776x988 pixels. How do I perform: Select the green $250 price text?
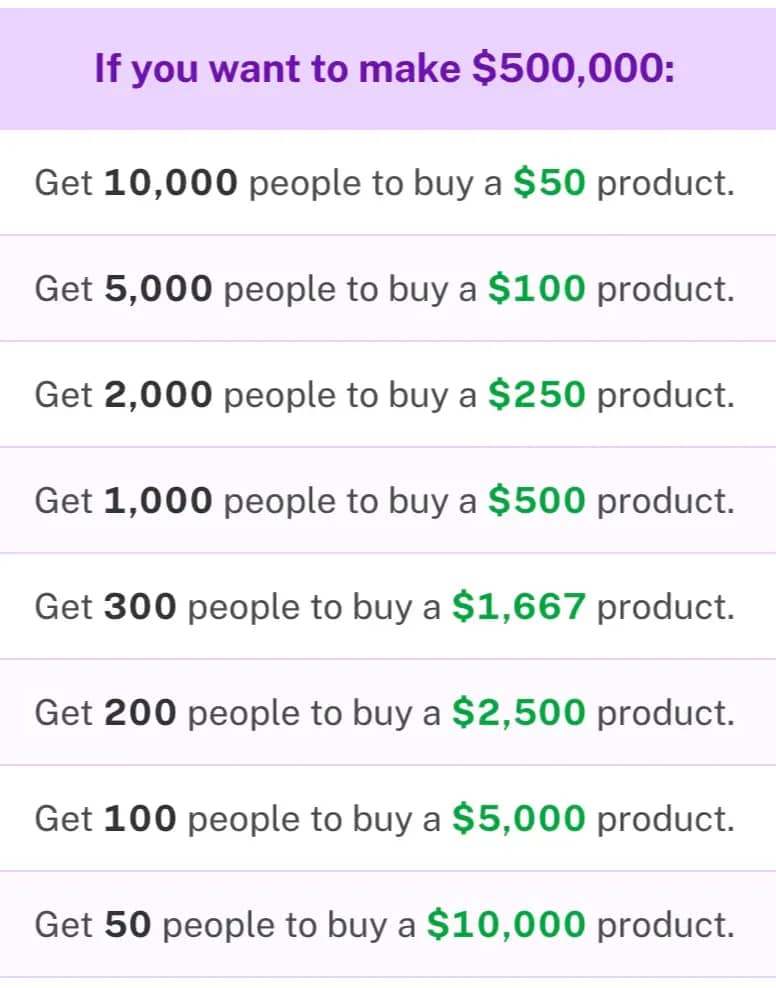(536, 395)
